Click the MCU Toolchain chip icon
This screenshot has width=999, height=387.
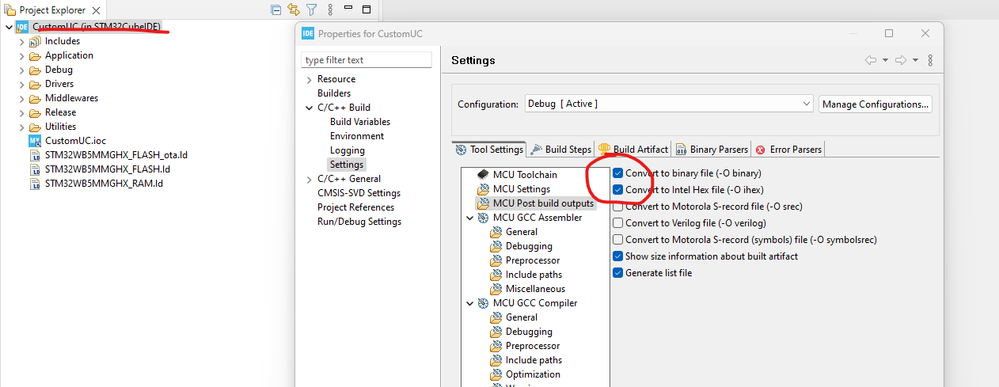(483, 175)
